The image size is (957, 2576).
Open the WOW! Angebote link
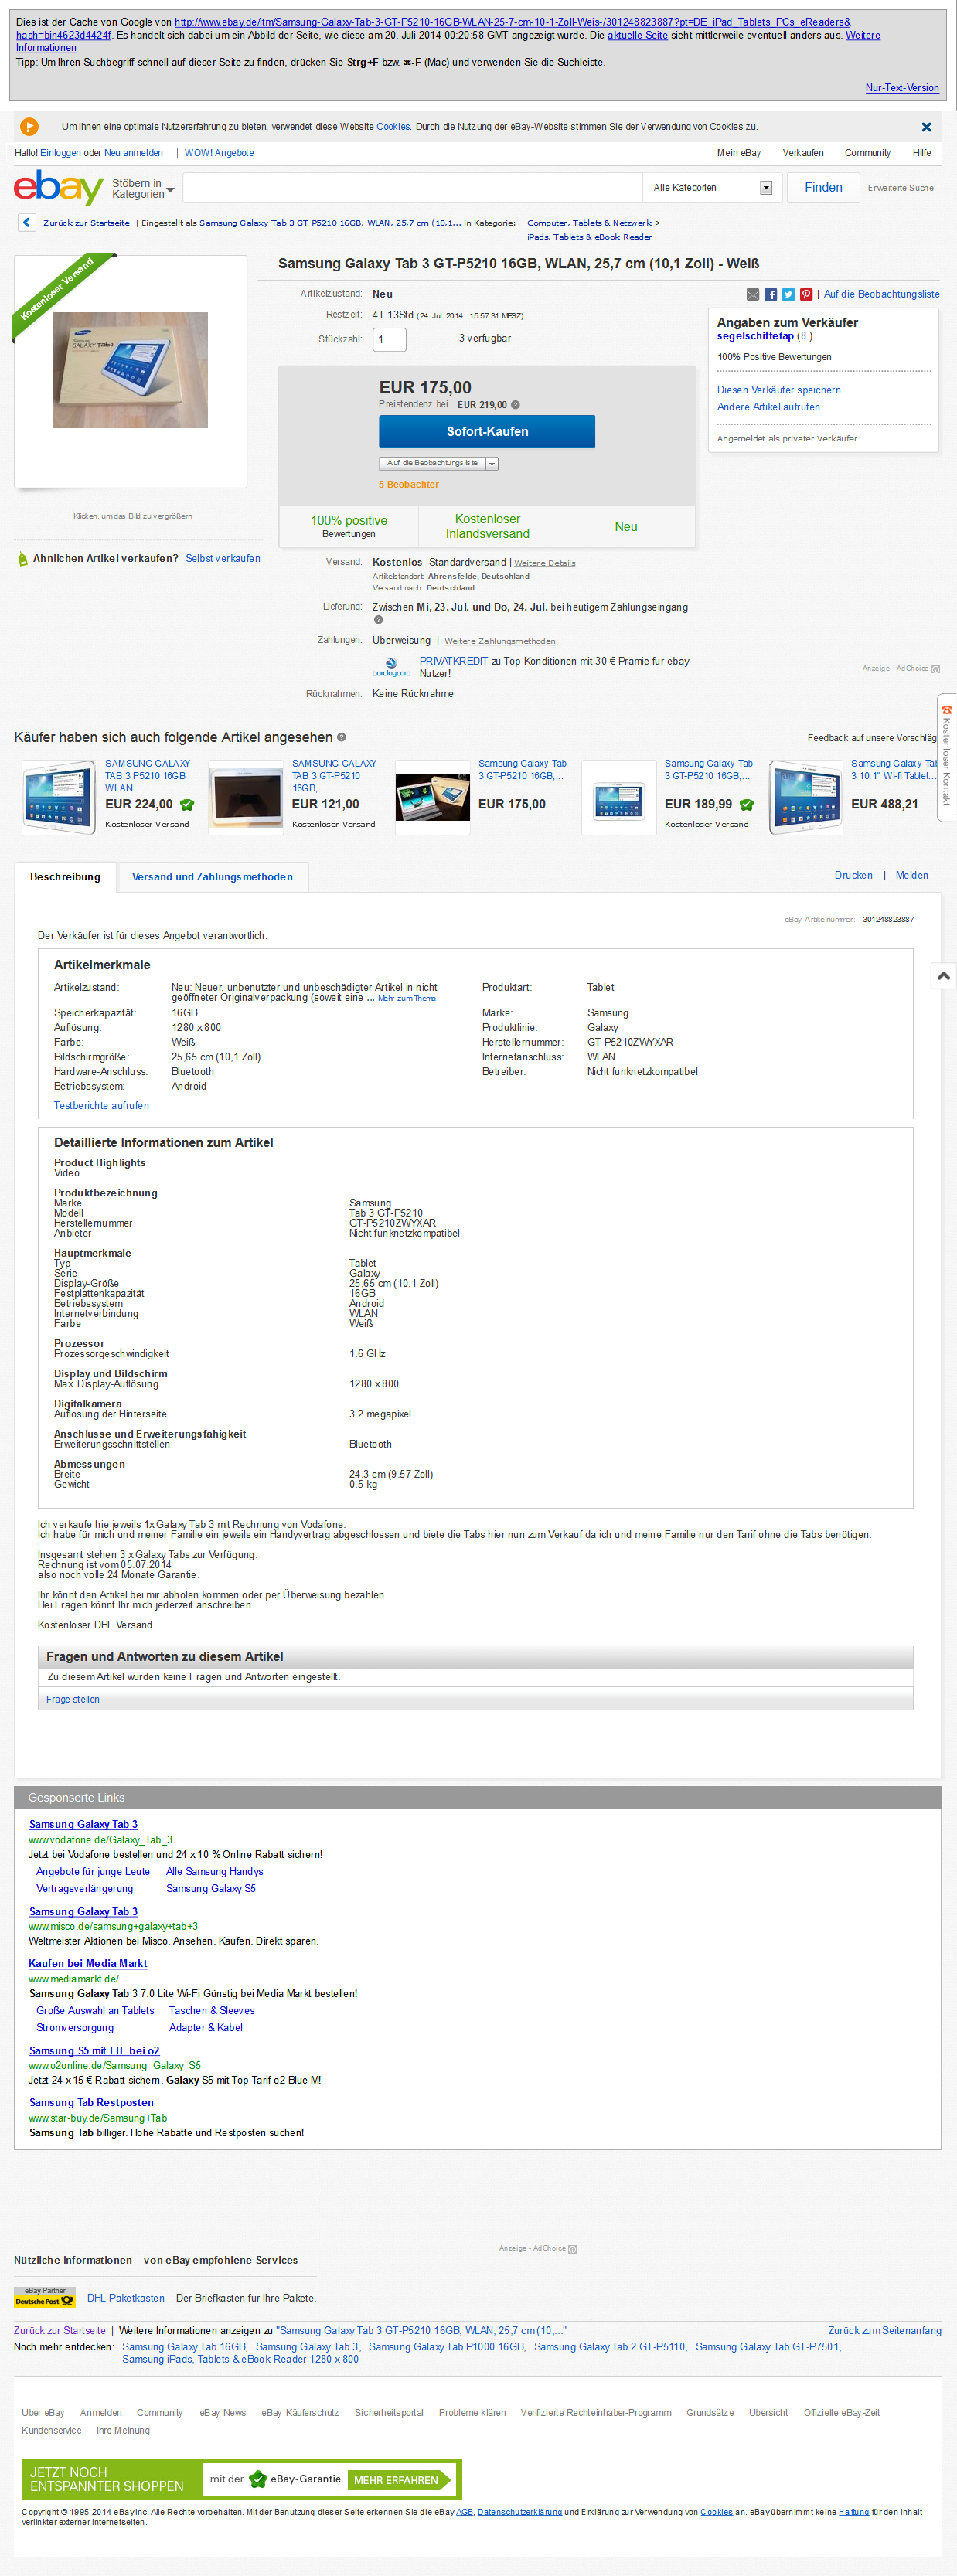click(x=219, y=153)
